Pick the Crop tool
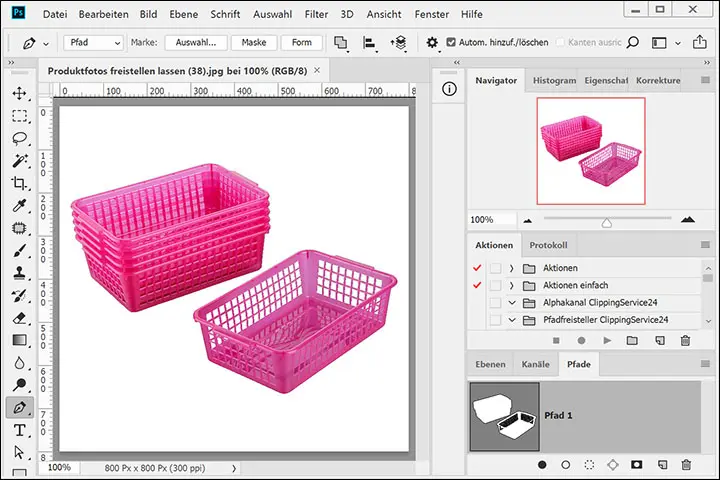The image size is (720, 480). point(19,183)
